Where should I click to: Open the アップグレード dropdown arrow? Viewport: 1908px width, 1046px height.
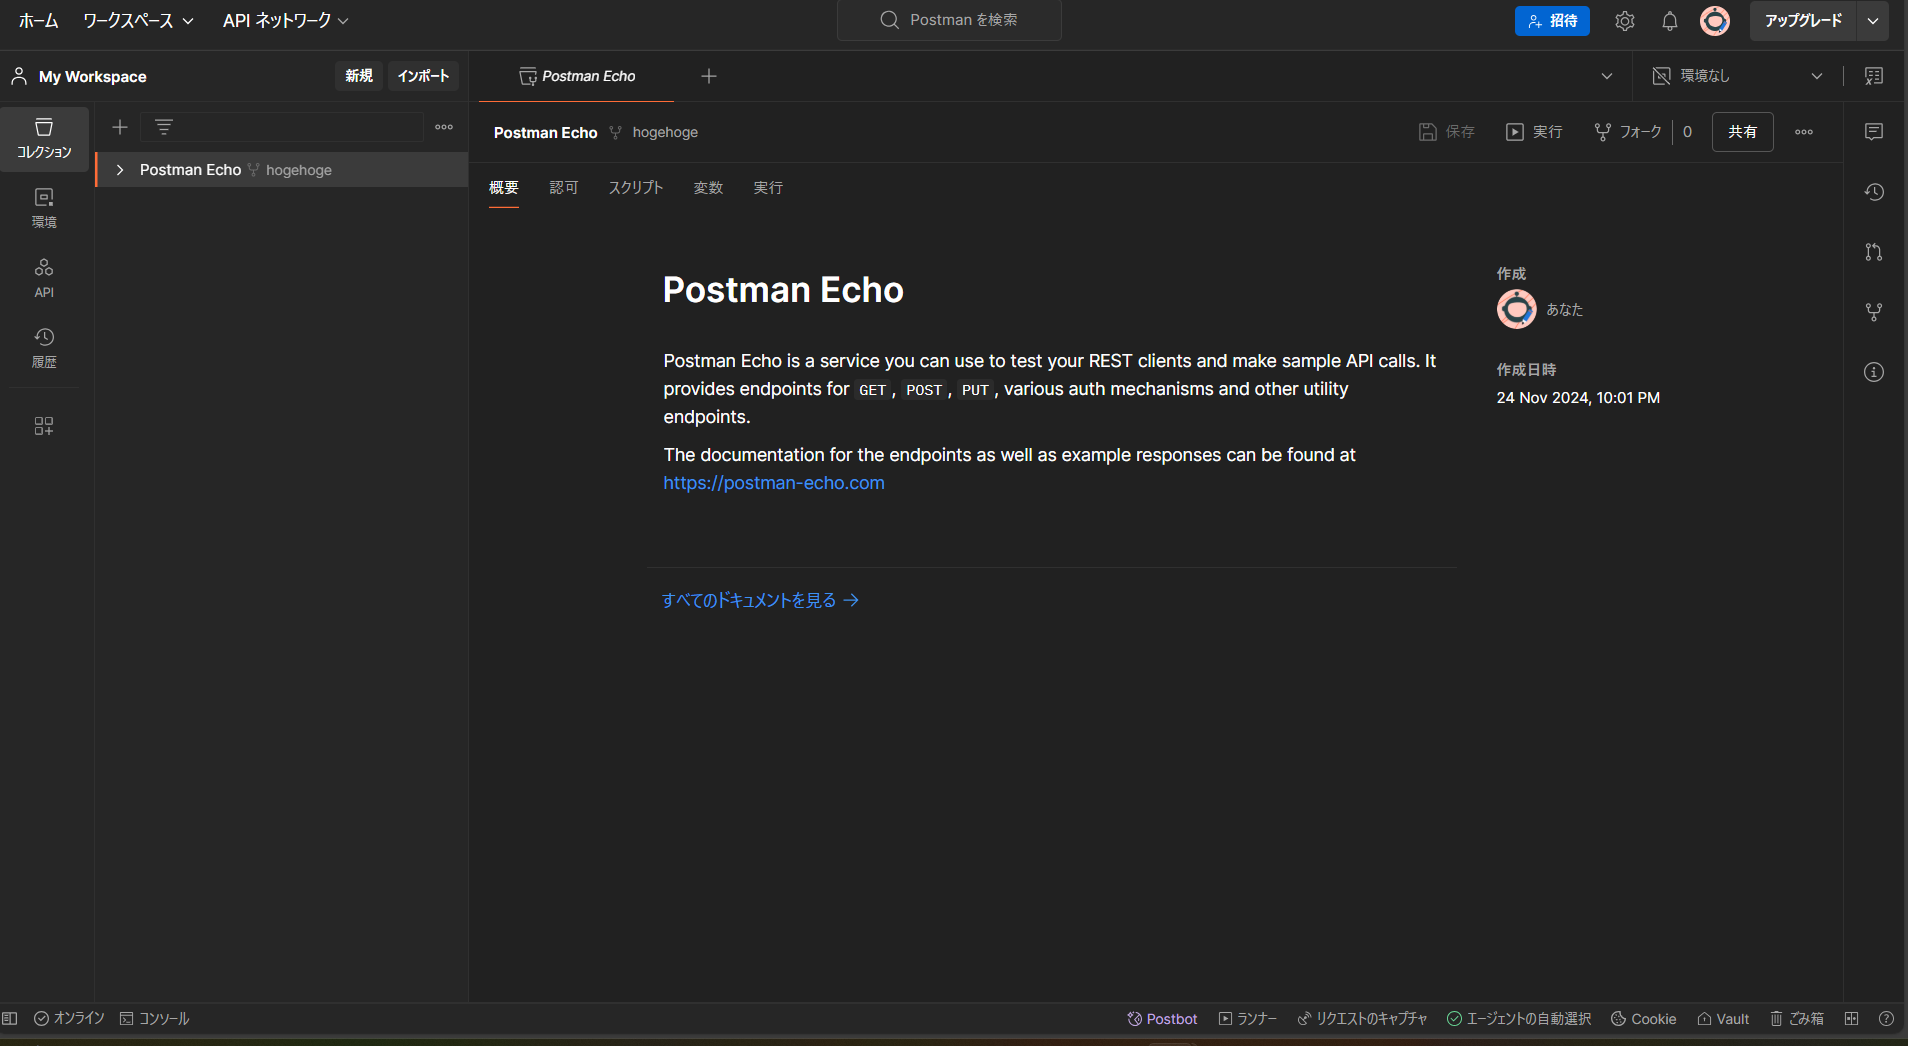point(1873,21)
